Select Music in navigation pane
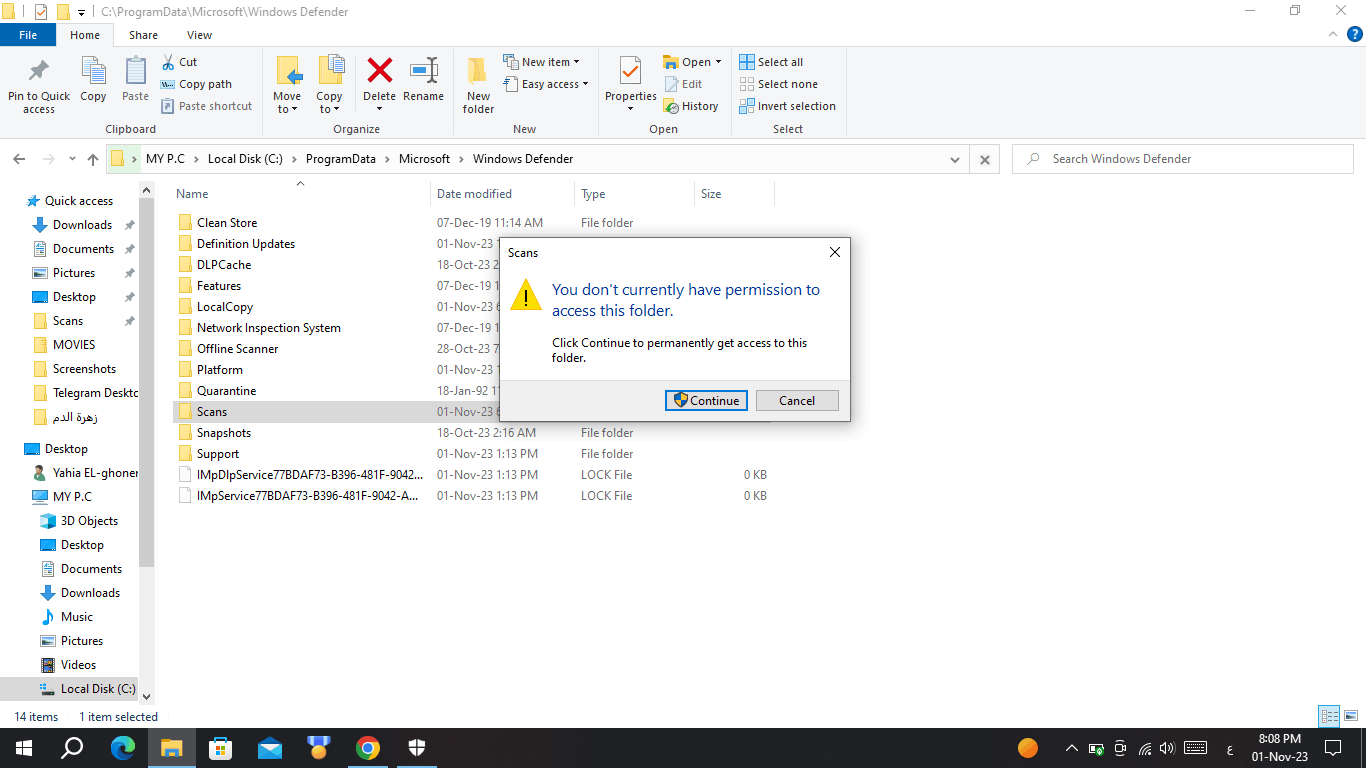The height and width of the screenshot is (768, 1366). (76, 617)
